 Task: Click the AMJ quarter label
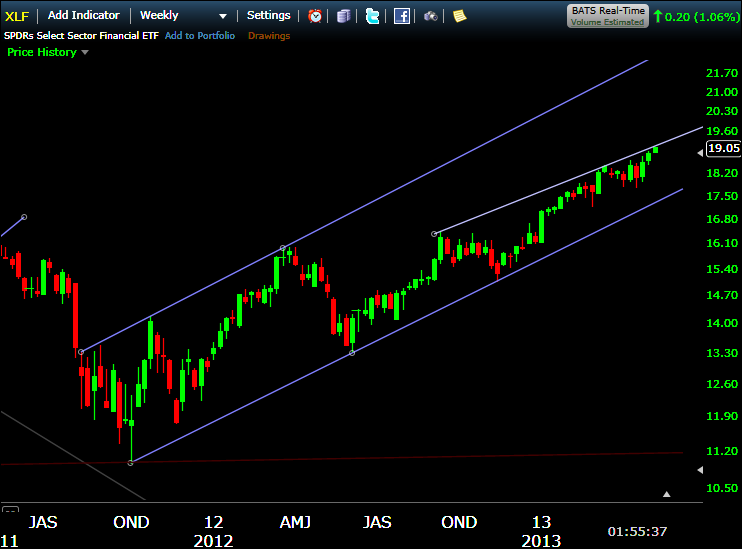pos(295,522)
